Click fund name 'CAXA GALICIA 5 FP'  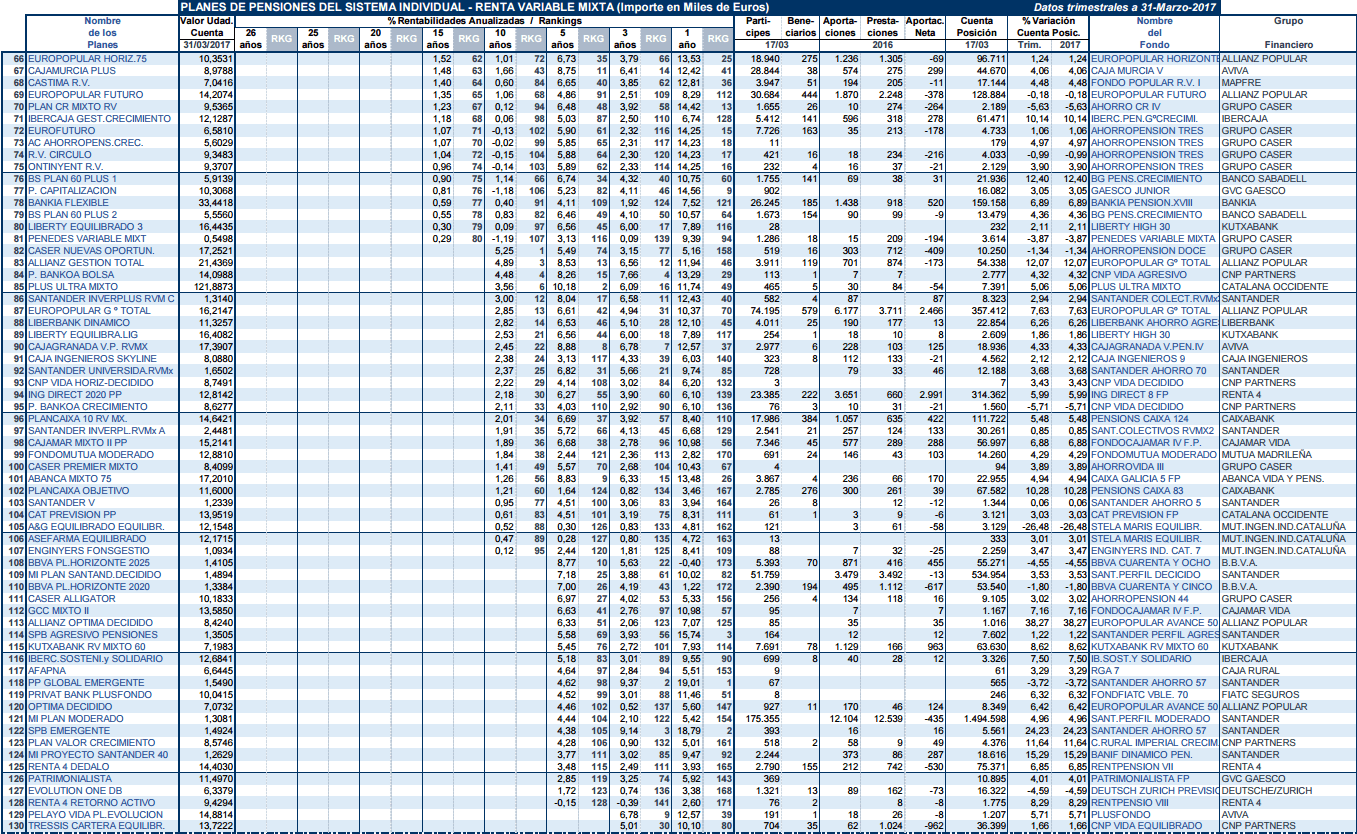tap(1136, 479)
